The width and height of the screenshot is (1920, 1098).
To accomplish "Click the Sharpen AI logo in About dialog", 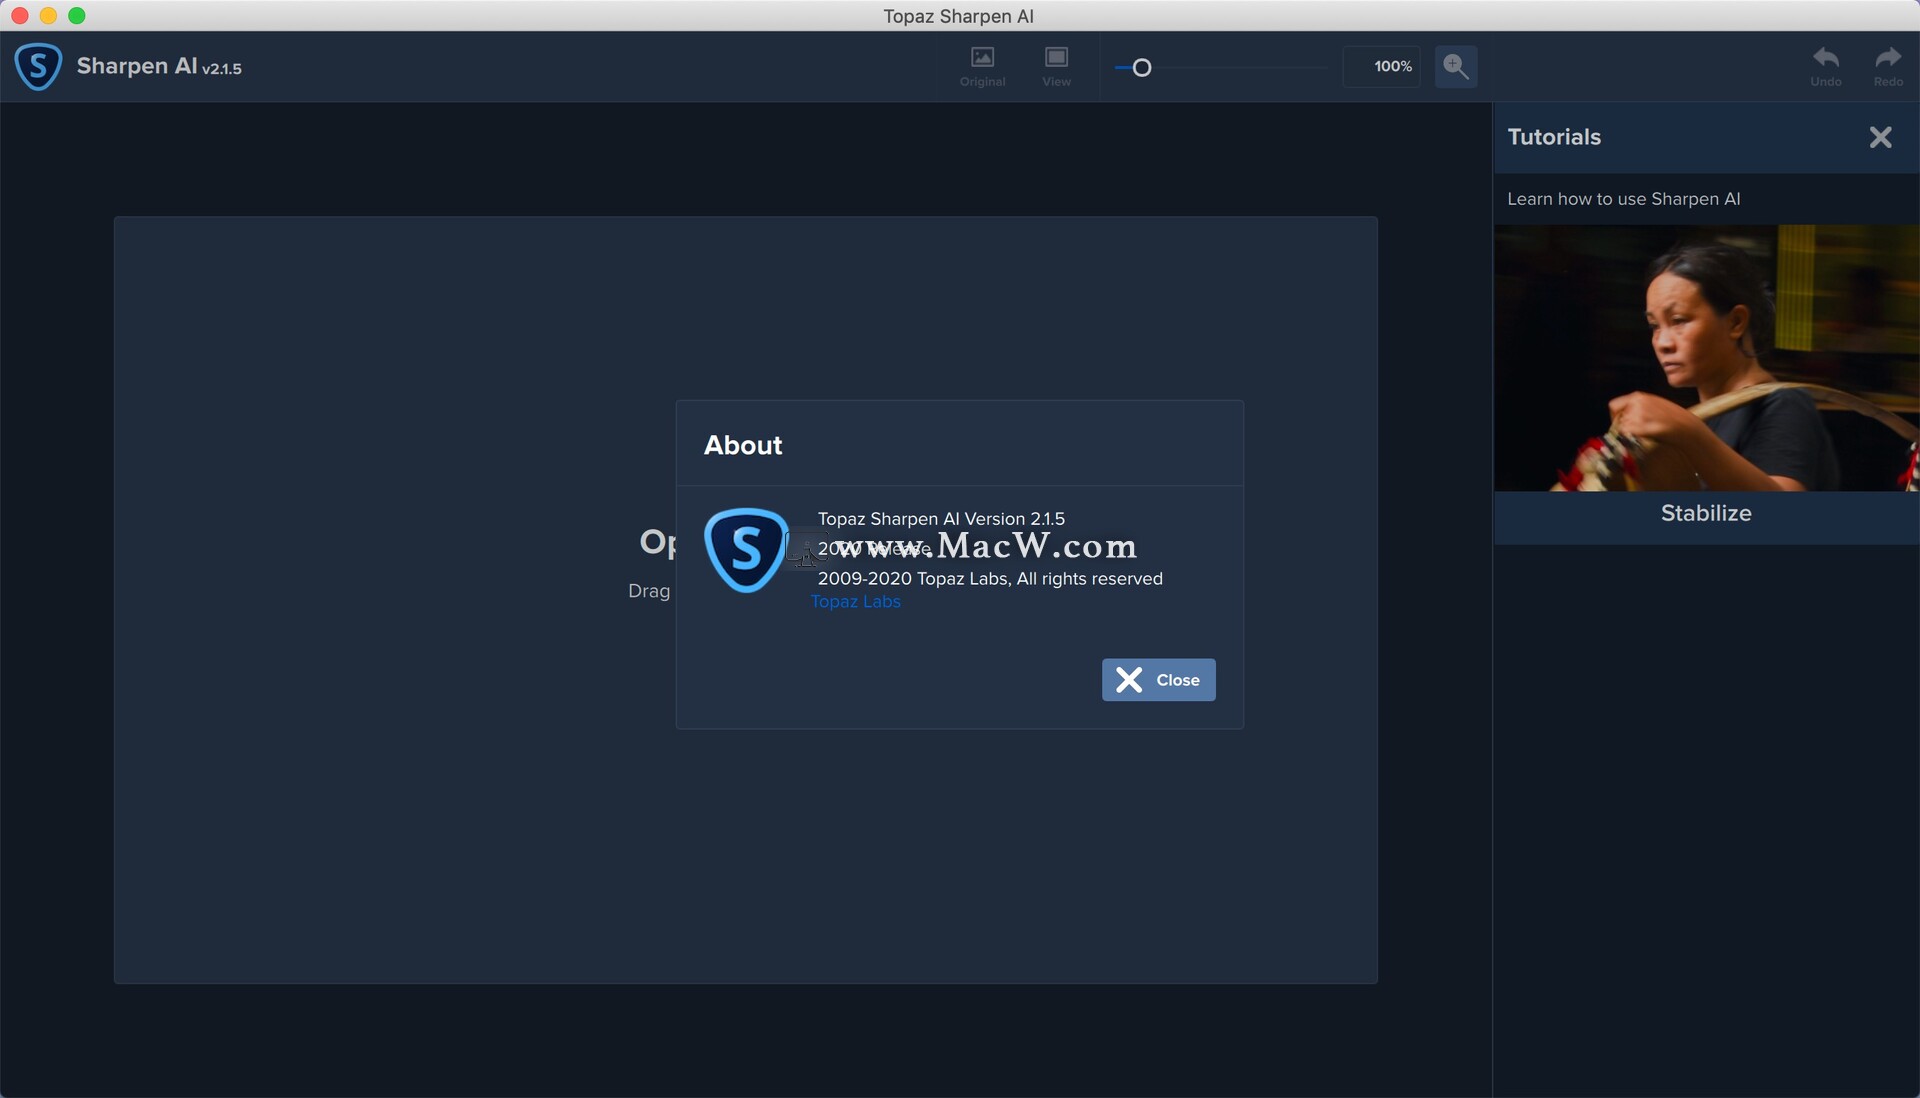I will (746, 550).
